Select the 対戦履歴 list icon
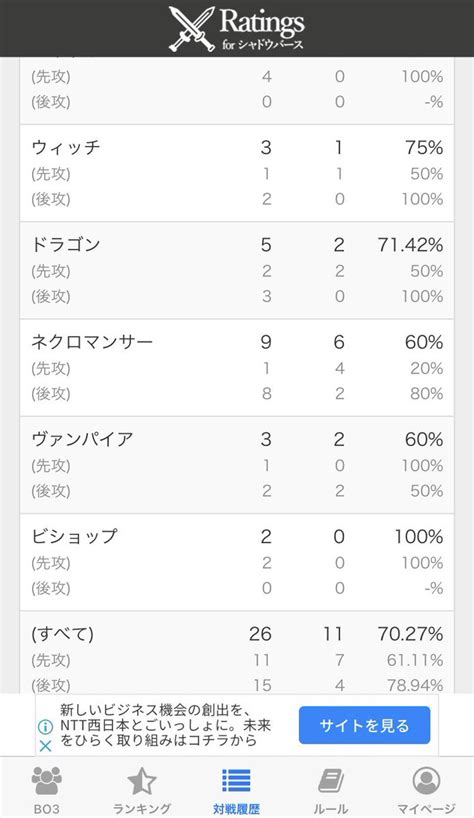The width and height of the screenshot is (474, 818). point(236,781)
